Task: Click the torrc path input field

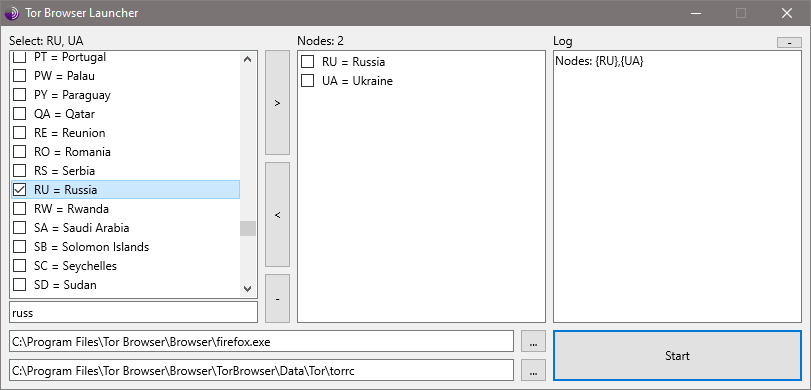Action: pyautogui.click(x=262, y=370)
